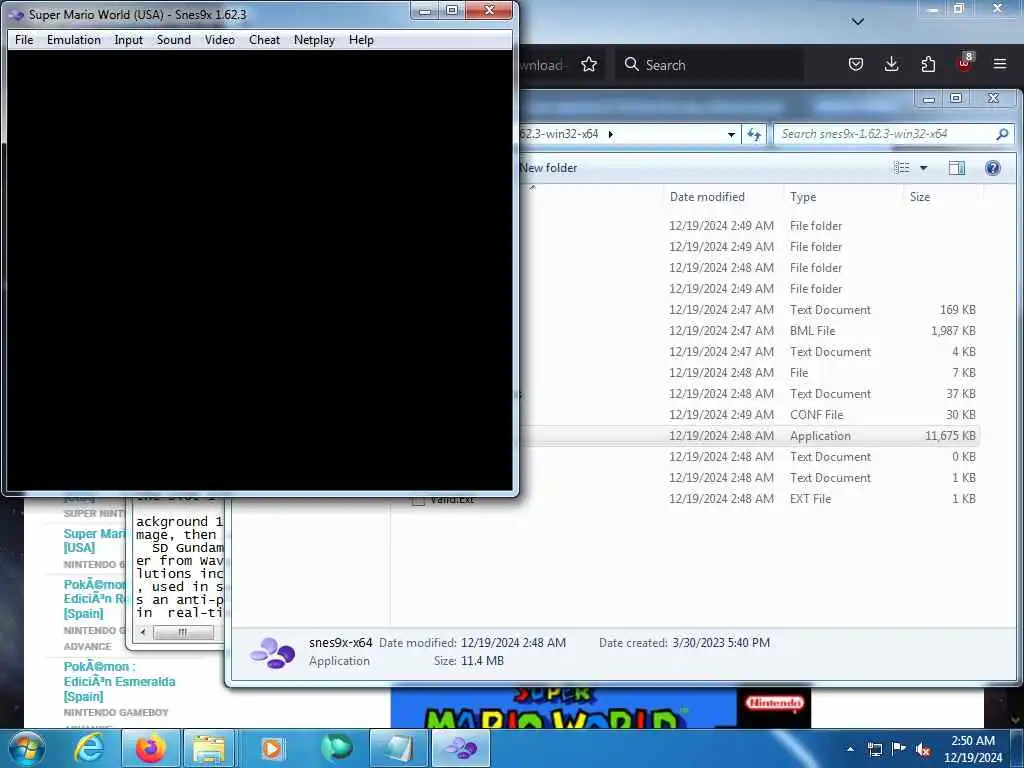Expand Firefox list all tabs chevron

(x=858, y=22)
